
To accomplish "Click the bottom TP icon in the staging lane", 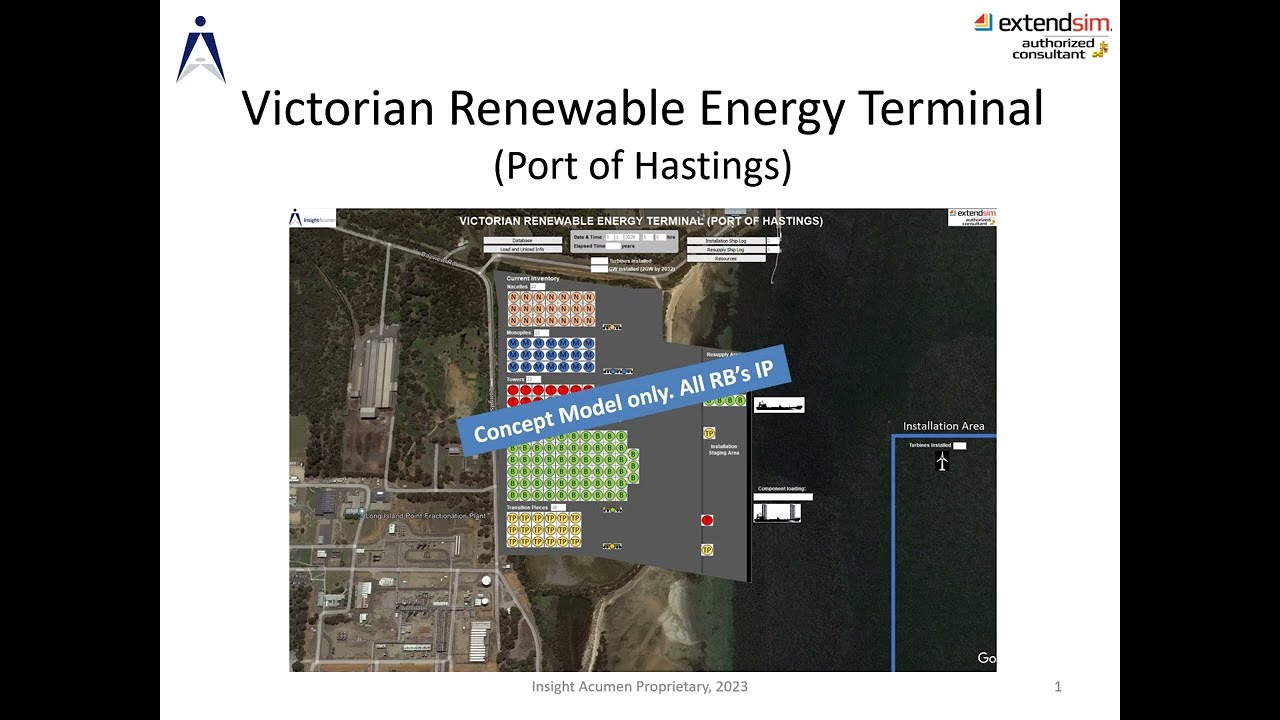I will (707, 550).
